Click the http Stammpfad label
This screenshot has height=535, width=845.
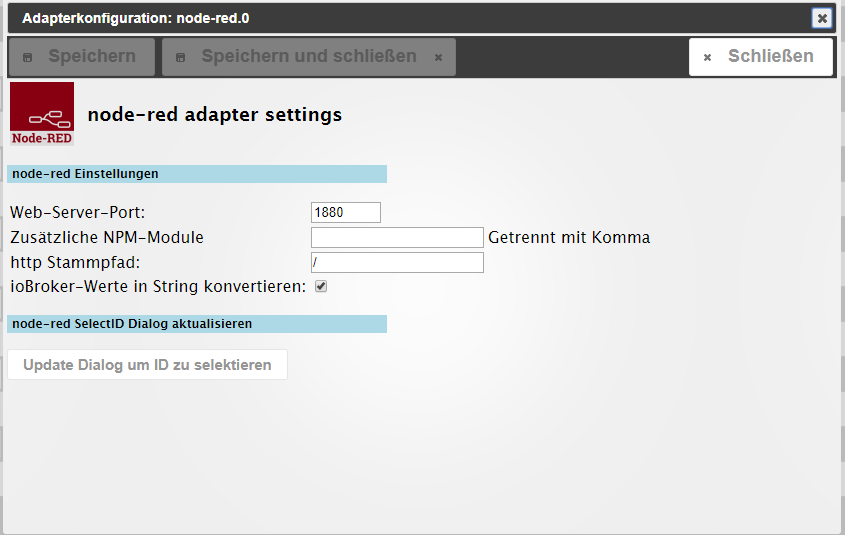point(75,262)
